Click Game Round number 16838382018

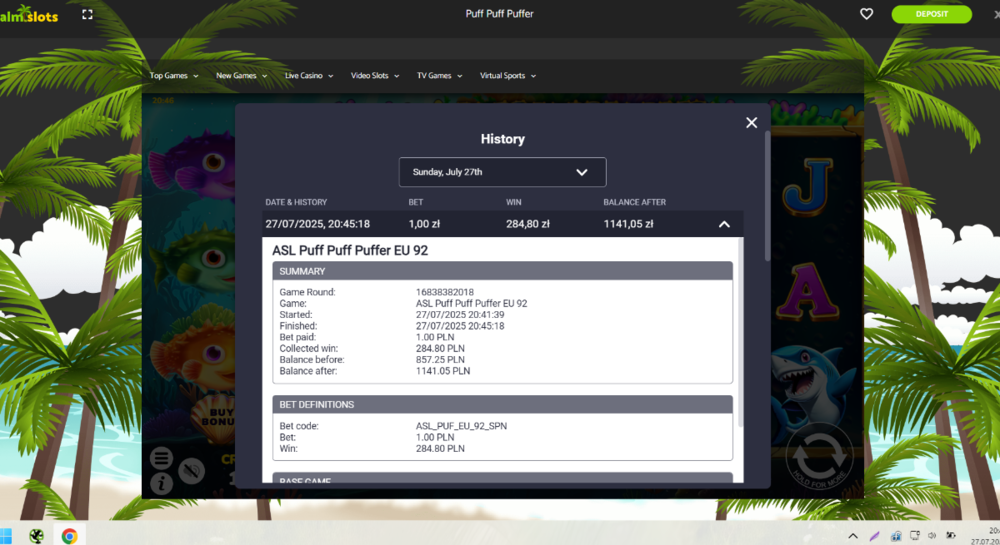(x=445, y=292)
